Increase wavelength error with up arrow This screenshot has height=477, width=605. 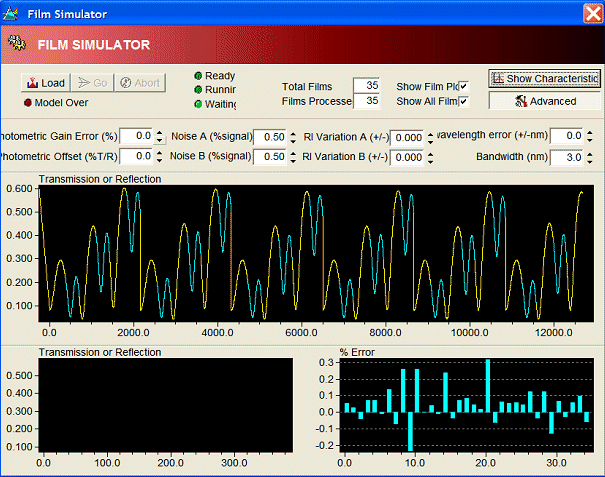pos(590,133)
